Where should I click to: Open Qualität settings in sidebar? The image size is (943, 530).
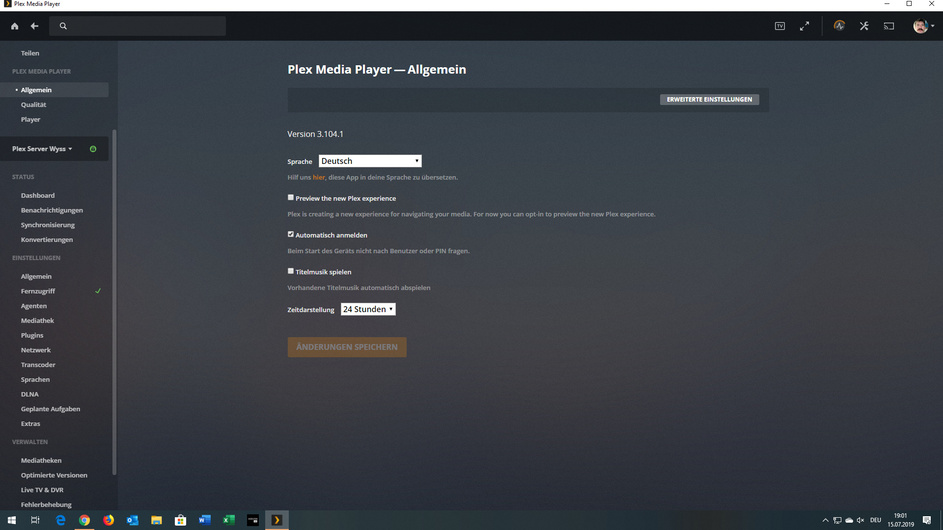tap(34, 105)
